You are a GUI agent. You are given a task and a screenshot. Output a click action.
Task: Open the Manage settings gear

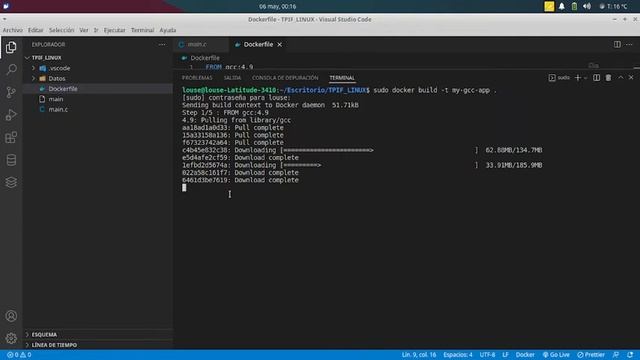(11, 338)
